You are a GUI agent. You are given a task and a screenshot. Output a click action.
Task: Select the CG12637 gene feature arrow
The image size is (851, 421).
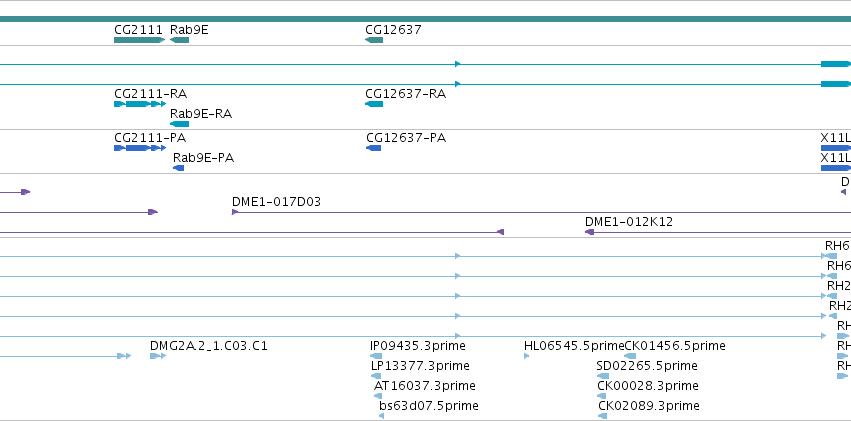374,40
